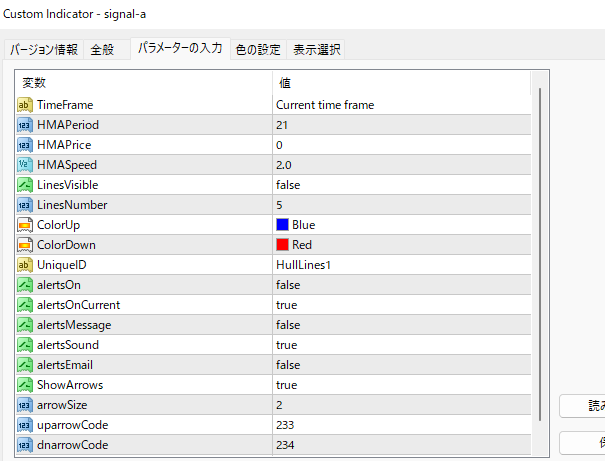Expand the alertsOnCurrent true value list
Image resolution: width=605 pixels, height=461 pixels.
[x=286, y=305]
